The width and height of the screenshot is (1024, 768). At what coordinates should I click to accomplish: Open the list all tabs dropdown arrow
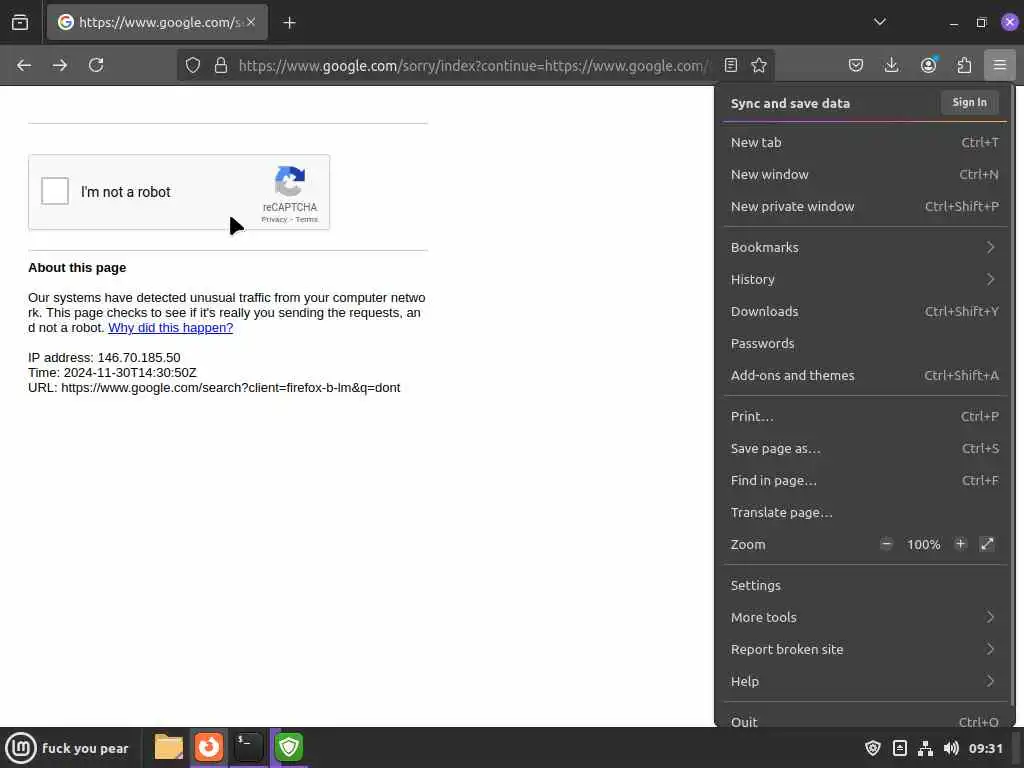click(880, 22)
